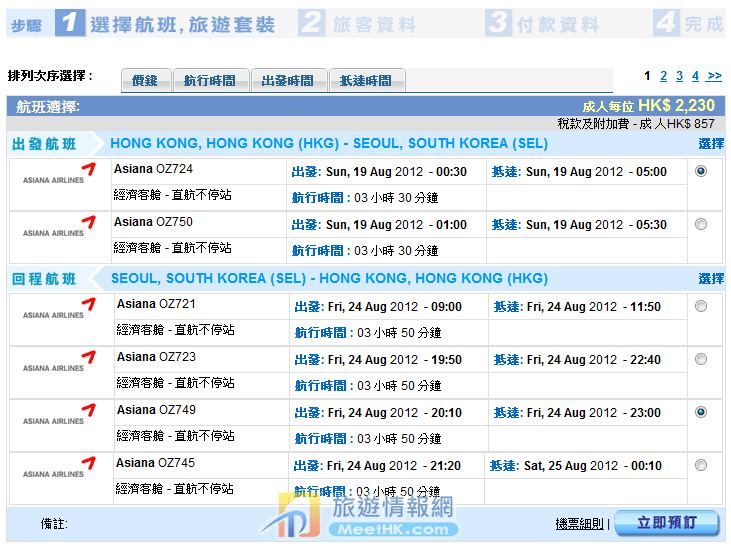The height and width of the screenshot is (552, 731).
Task: Sort by 航行時間 tab
Action: point(209,81)
